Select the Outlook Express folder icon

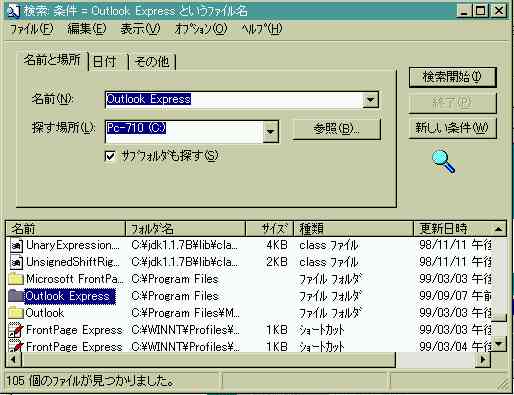[16, 296]
